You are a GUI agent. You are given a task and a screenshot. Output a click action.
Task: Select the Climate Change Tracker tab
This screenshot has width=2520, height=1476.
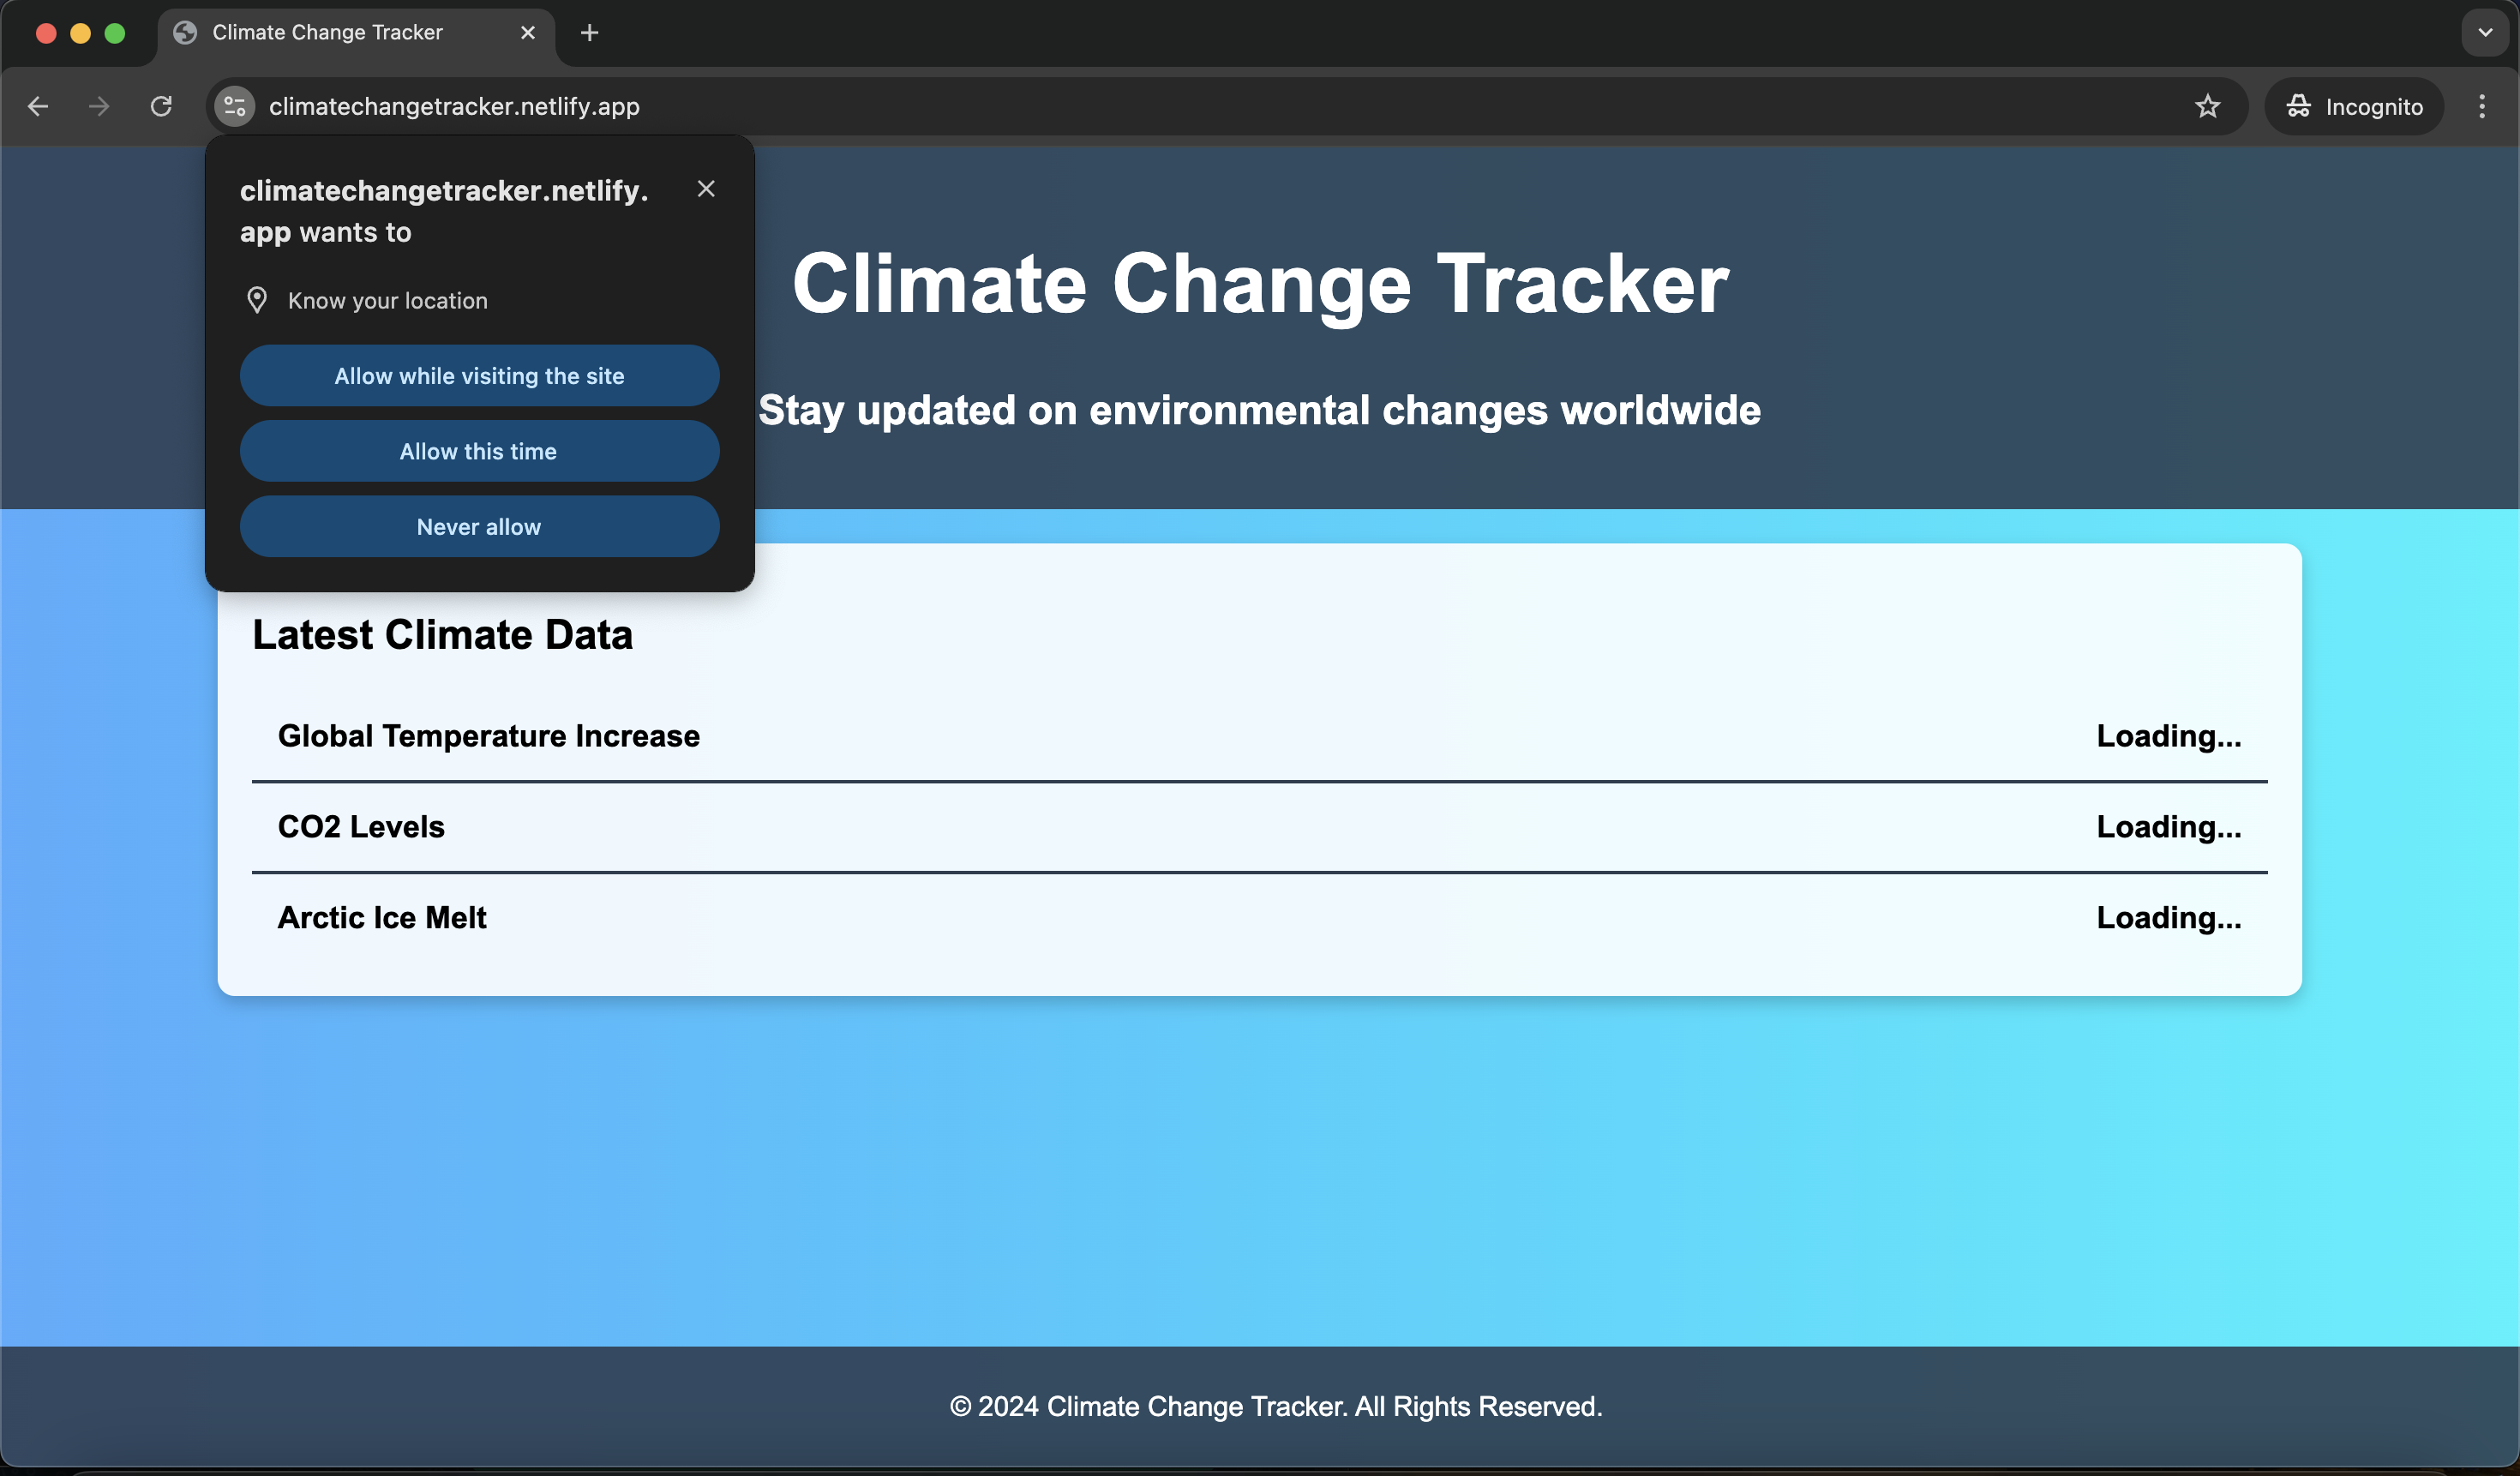click(326, 32)
